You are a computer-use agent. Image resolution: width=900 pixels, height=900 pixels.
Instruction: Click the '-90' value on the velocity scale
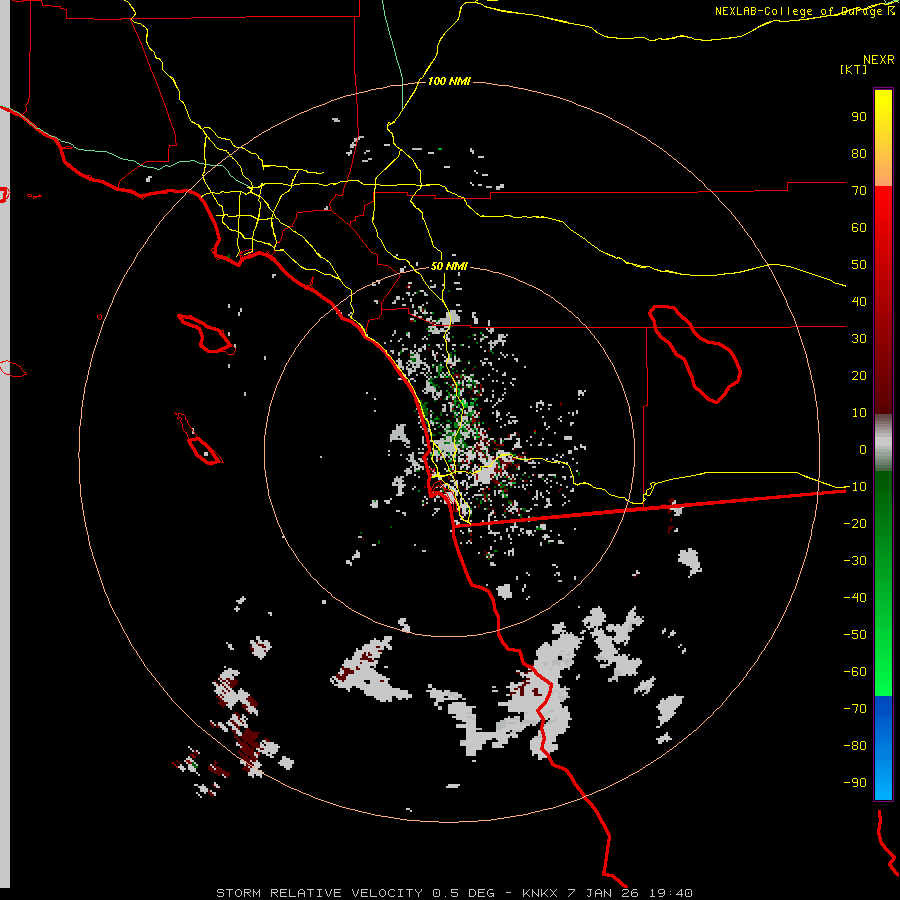pyautogui.click(x=855, y=783)
